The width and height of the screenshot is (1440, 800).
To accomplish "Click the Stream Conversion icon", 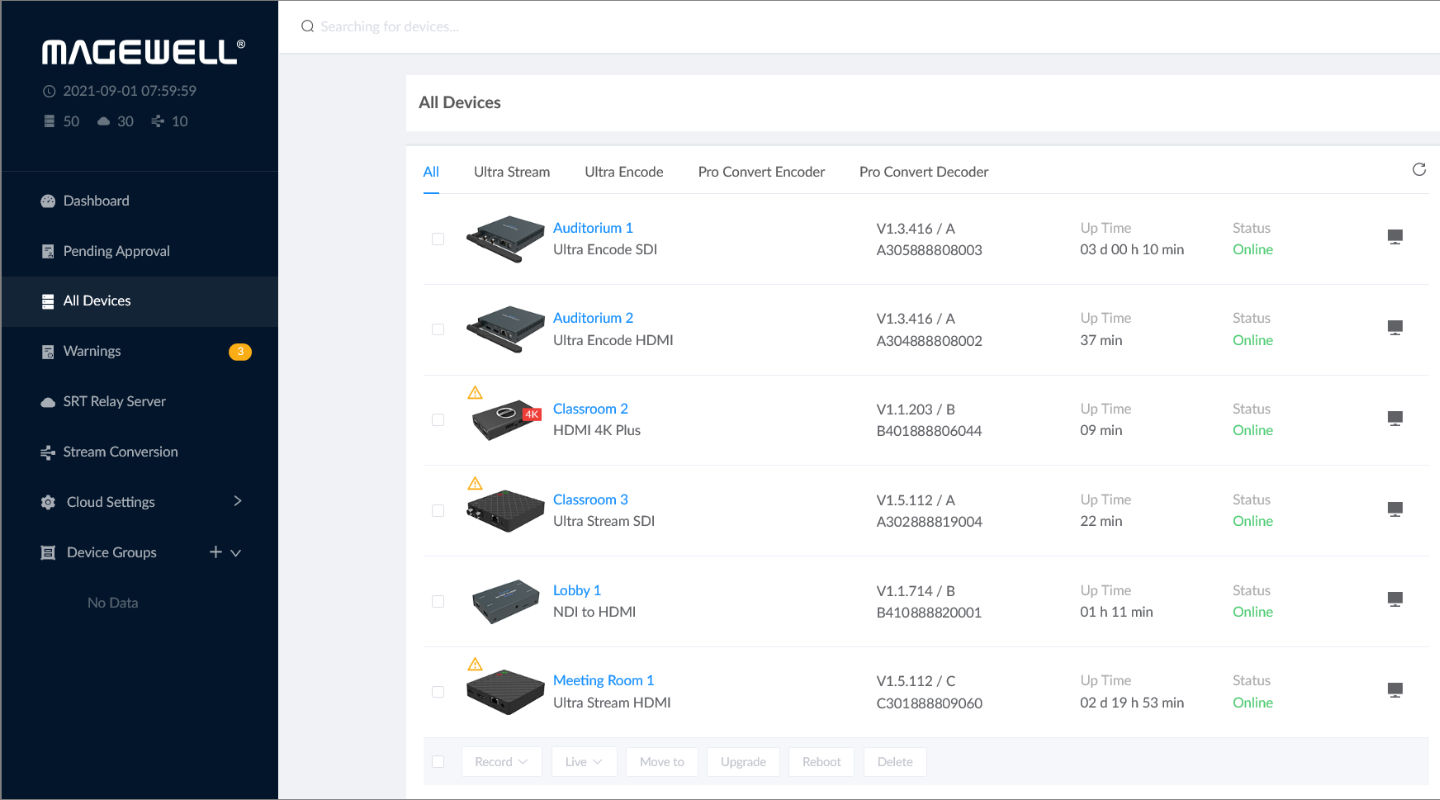I will tap(48, 453).
